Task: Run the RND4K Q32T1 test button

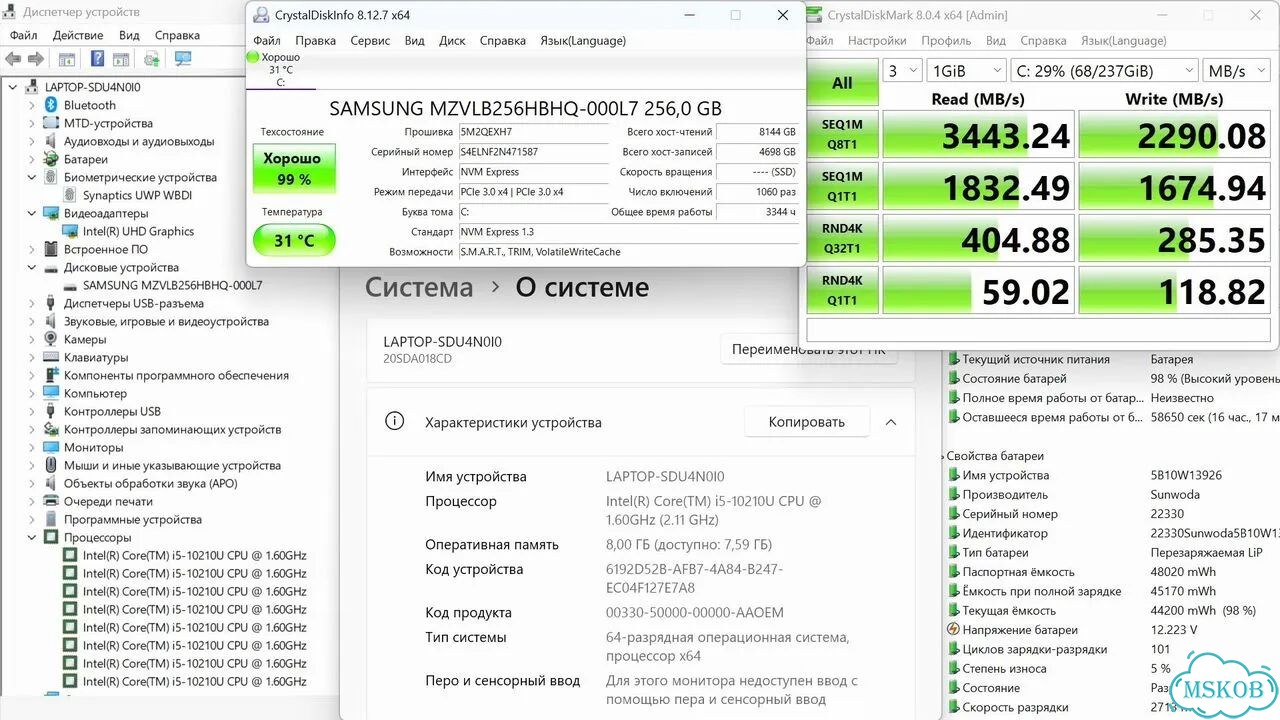Action: (x=842, y=238)
